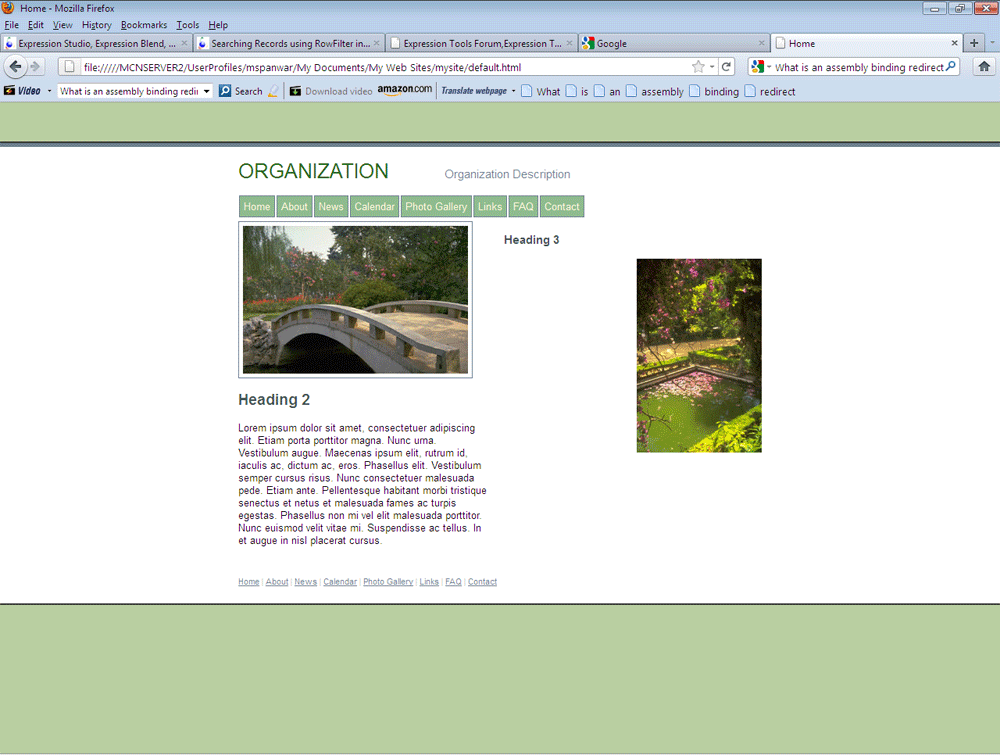Close the Home tab
Viewport: 1000px width, 755px height.
[x=955, y=43]
